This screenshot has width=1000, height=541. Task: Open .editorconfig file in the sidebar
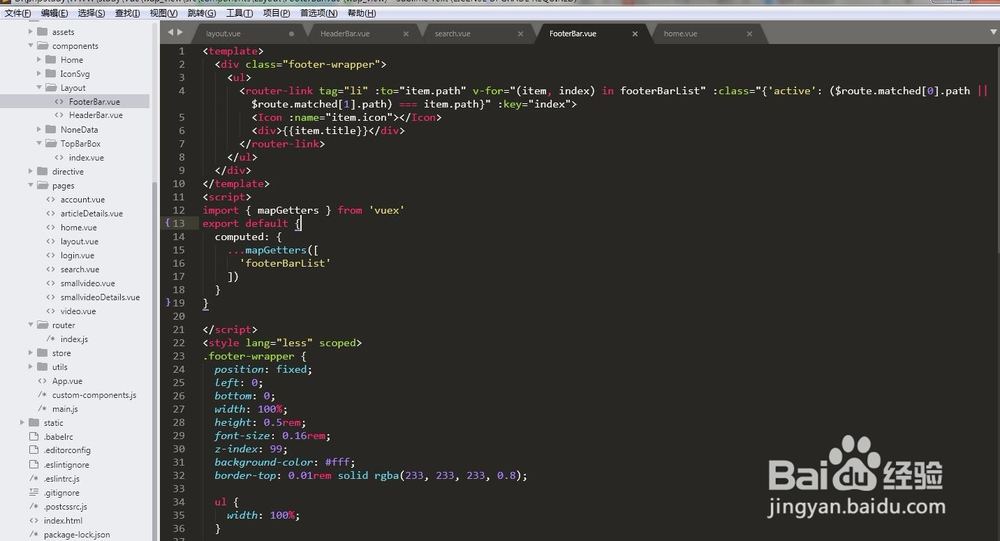67,450
